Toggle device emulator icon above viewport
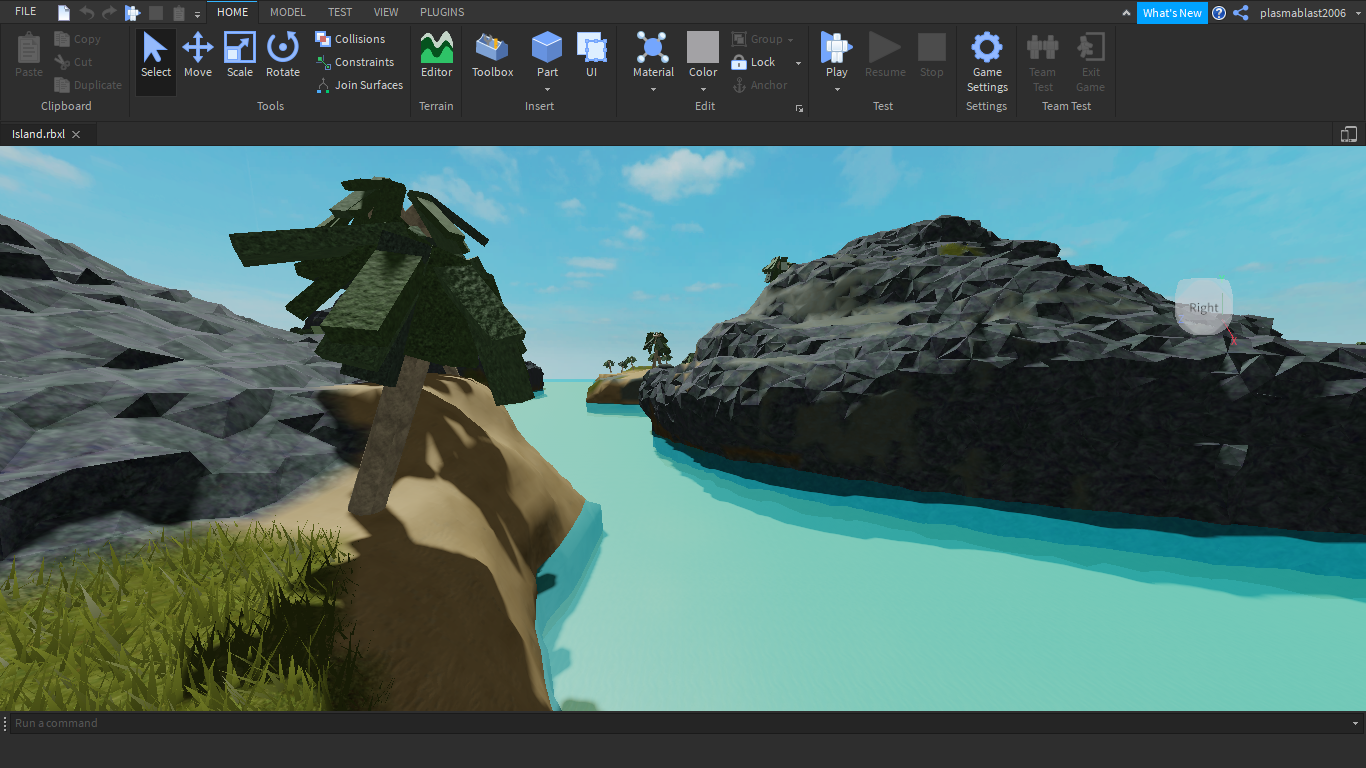 (1349, 134)
